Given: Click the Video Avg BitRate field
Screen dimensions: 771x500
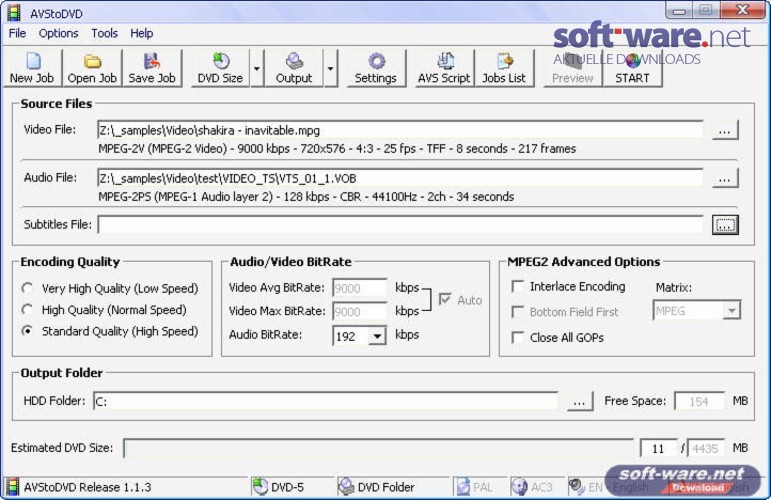Looking at the screenshot, I should (x=360, y=288).
